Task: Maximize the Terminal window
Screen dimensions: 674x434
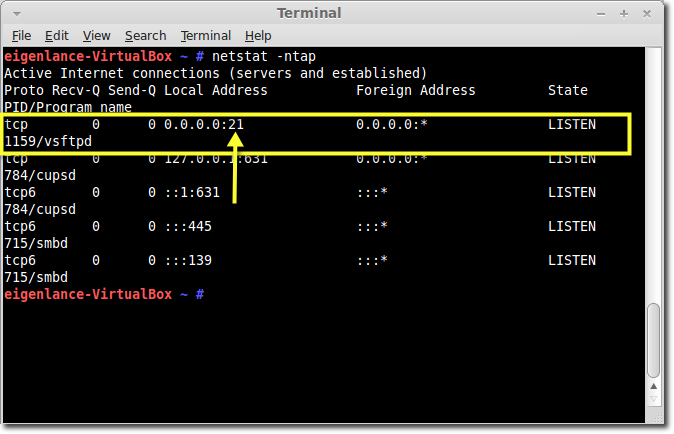Action: tap(624, 14)
